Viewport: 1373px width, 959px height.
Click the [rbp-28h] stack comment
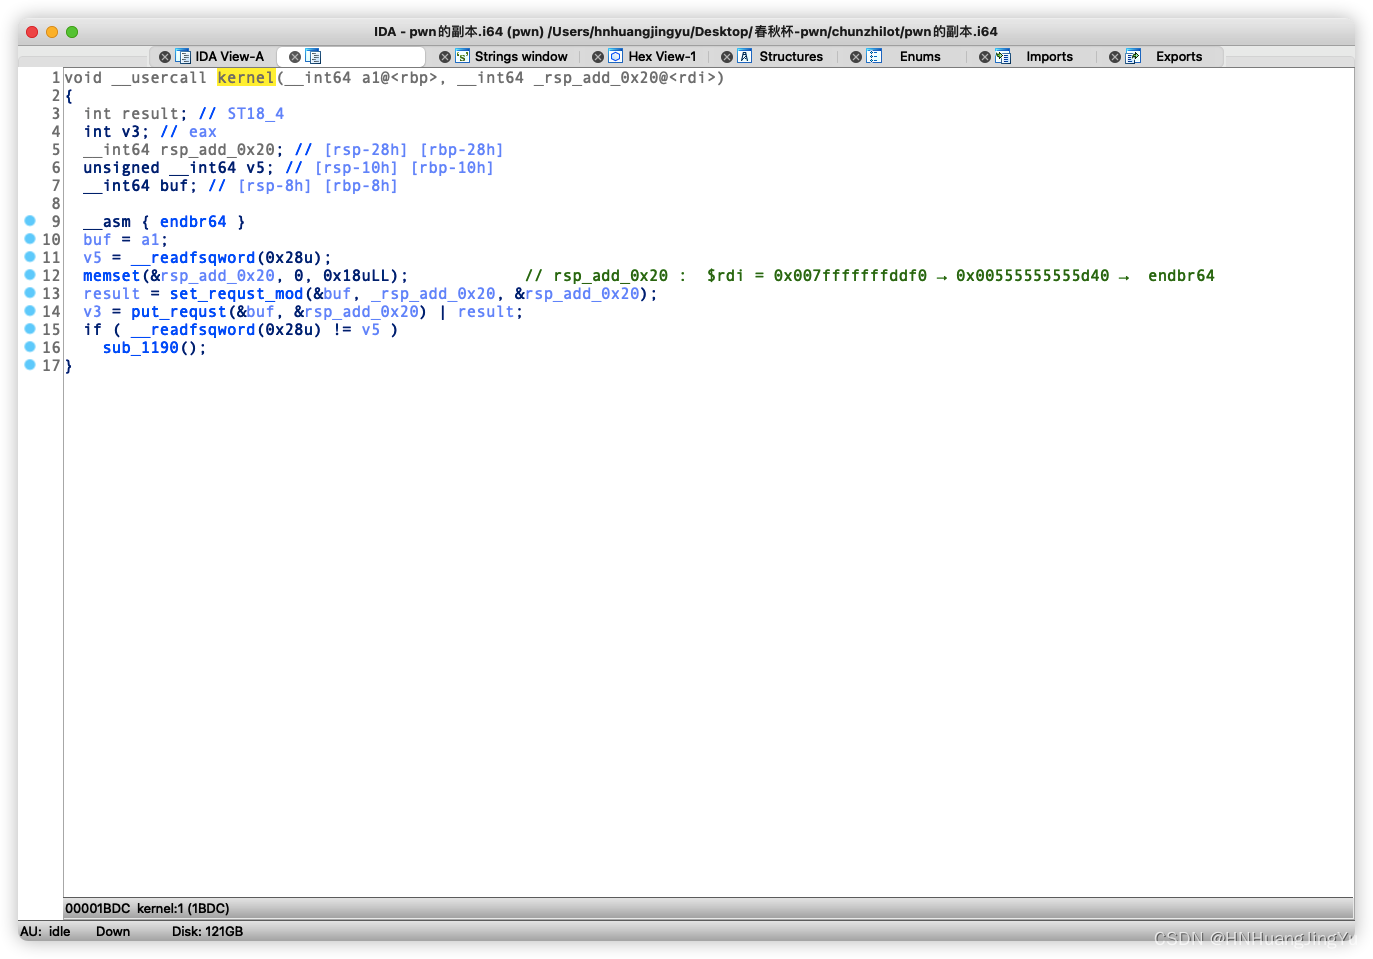462,150
